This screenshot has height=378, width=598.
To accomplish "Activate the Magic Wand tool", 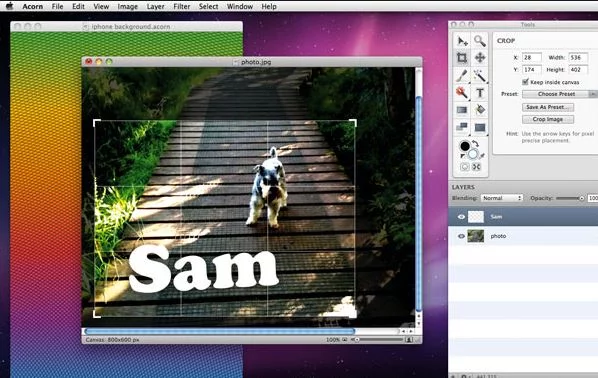I will pyautogui.click(x=480, y=76).
